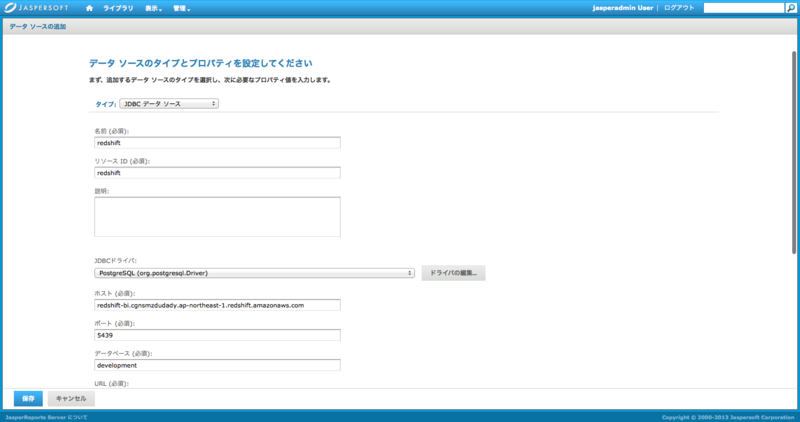Click the ポート field showing 5439
The width and height of the screenshot is (800, 422).
point(217,335)
